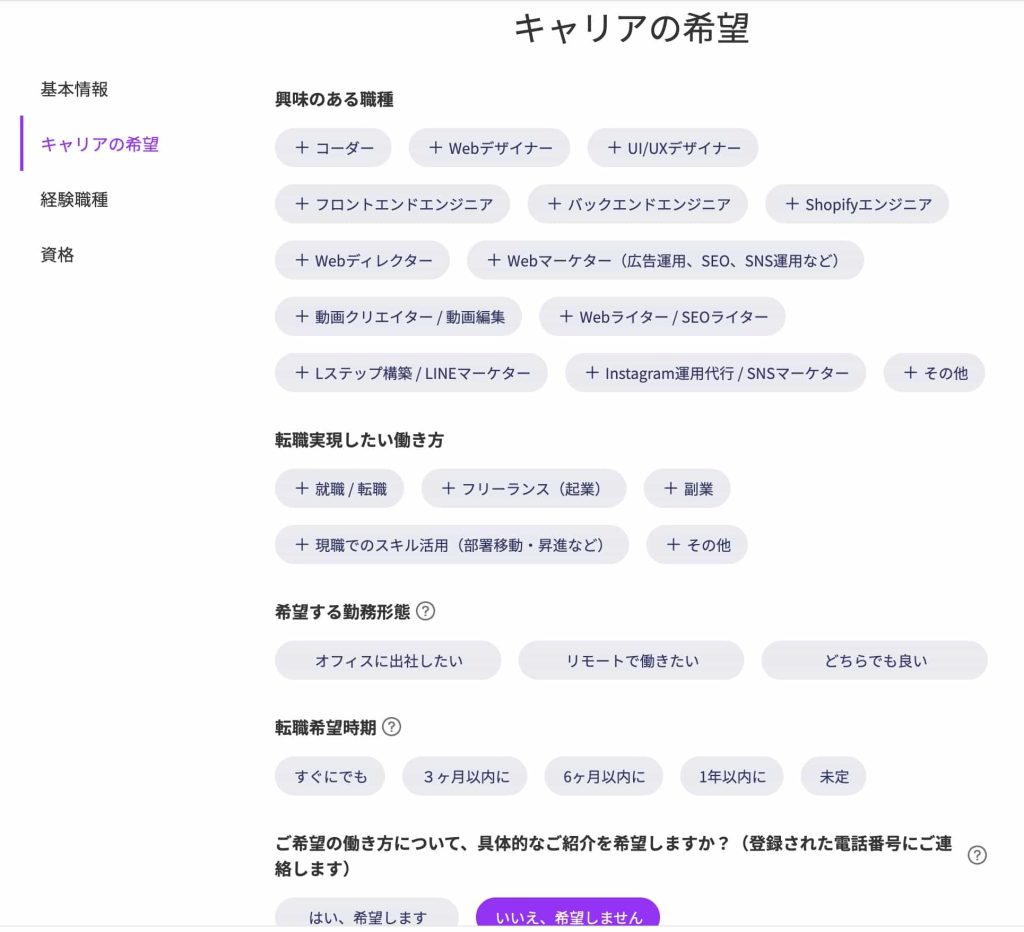Choose すぐにでも for transfer timing
Image resolution: width=1024 pixels, height=932 pixels.
coord(329,775)
